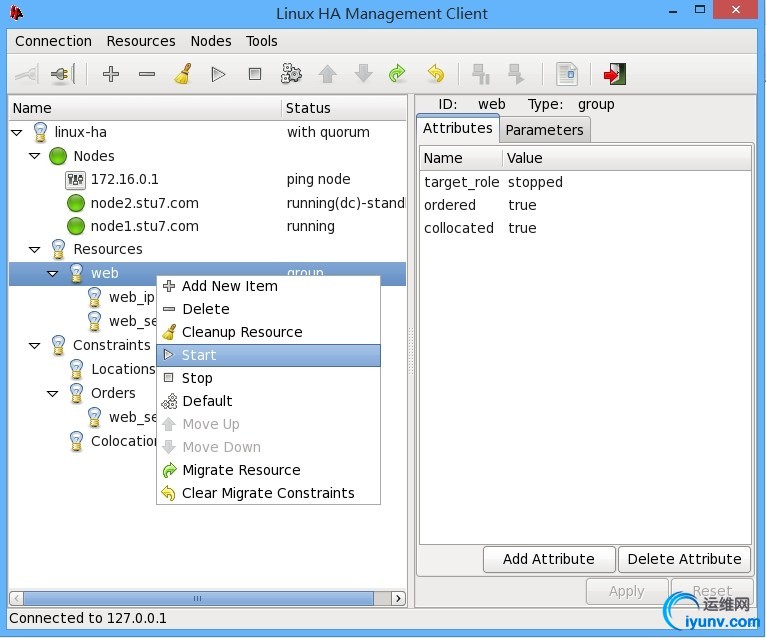Click the Add Attribute button

(549, 559)
